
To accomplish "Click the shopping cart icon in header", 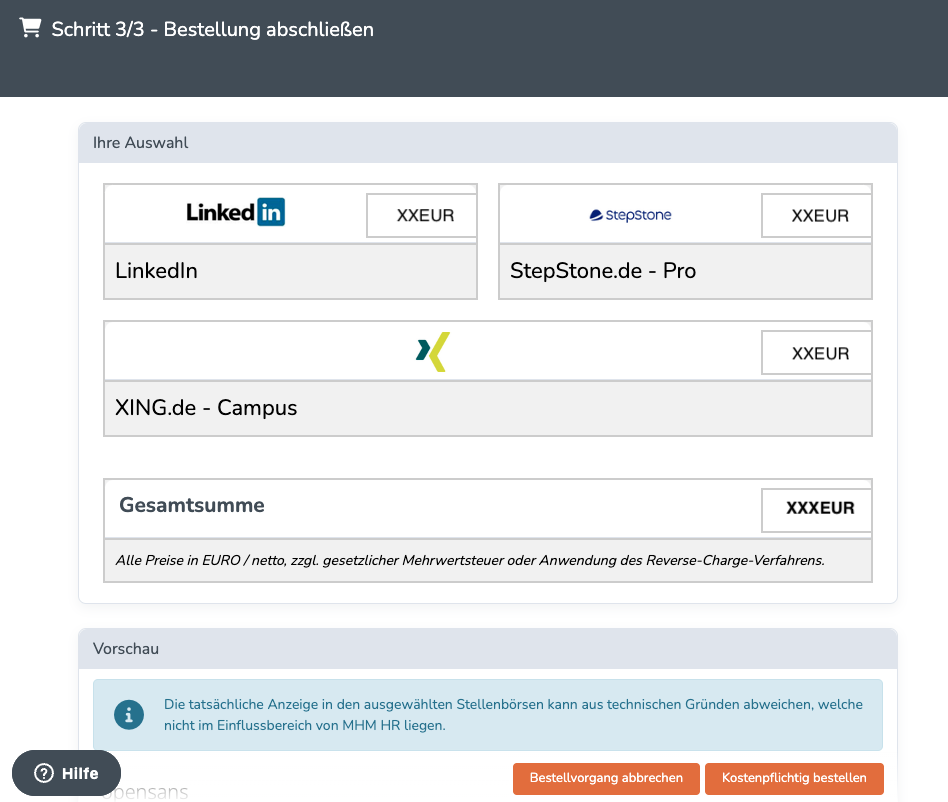I will (x=30, y=28).
